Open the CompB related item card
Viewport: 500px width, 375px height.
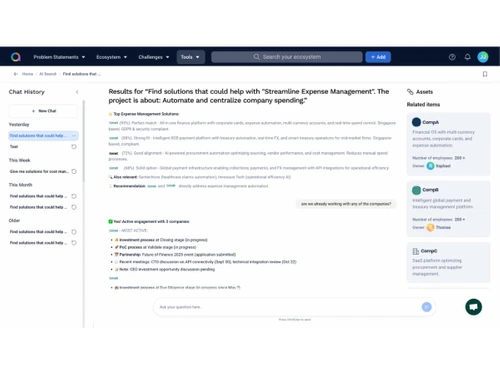(x=448, y=209)
